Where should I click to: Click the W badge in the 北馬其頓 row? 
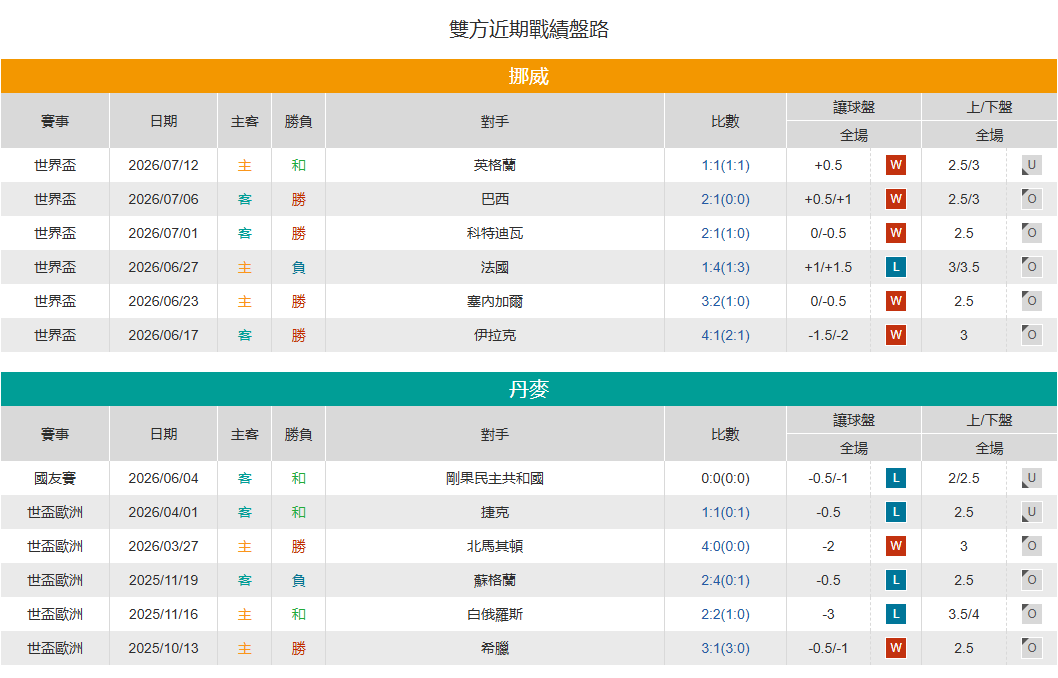[895, 546]
